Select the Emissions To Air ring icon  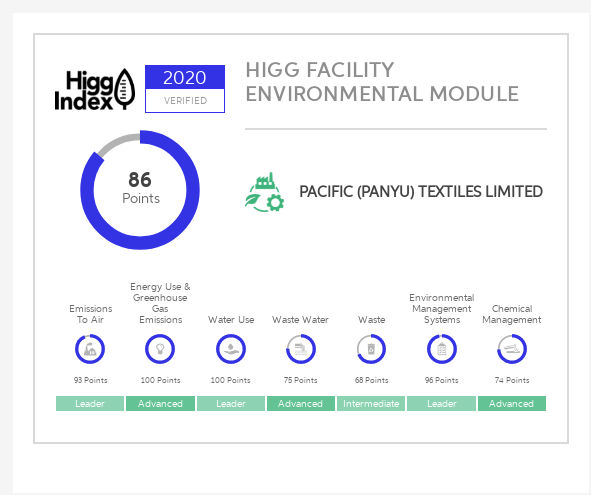pos(90,349)
